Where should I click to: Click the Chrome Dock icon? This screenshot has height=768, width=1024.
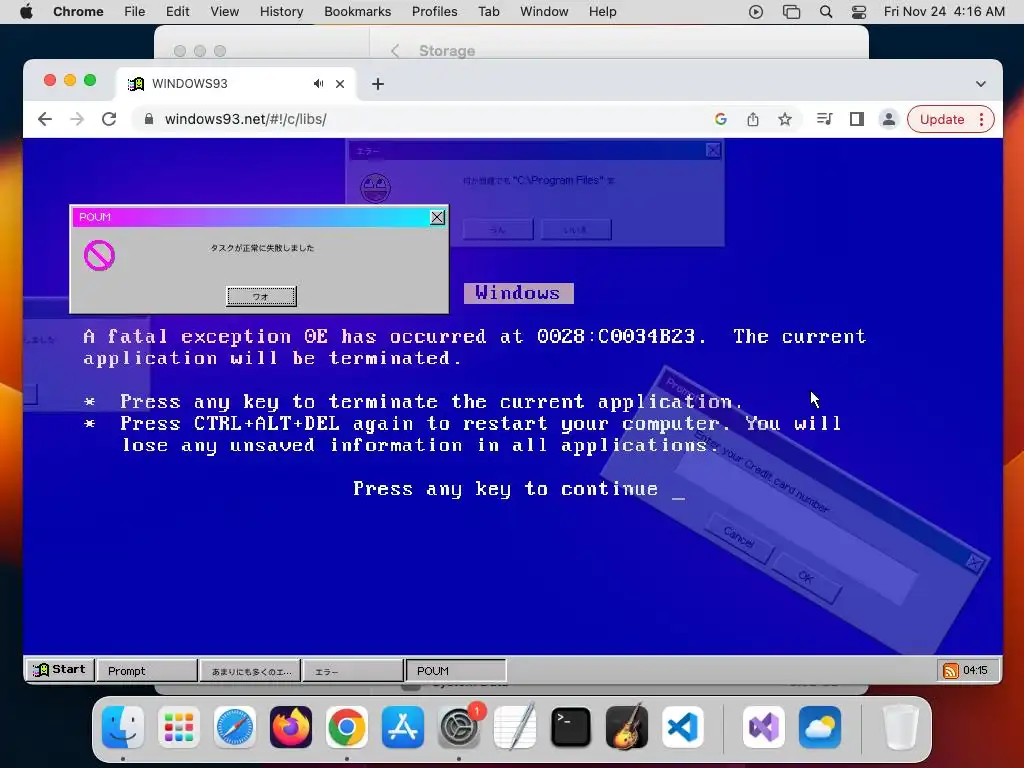point(347,727)
